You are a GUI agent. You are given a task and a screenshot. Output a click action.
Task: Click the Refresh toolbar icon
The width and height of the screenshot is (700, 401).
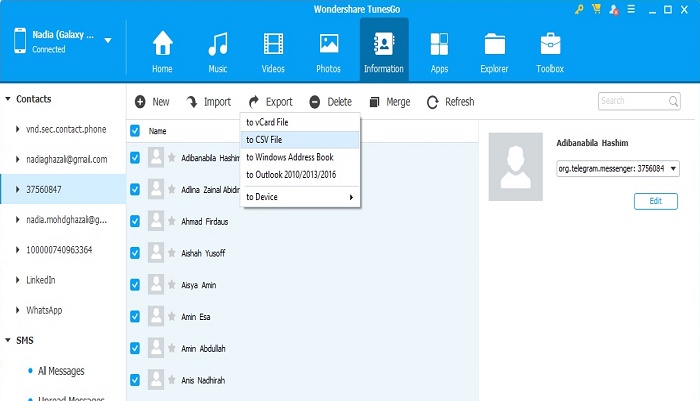[x=433, y=102]
